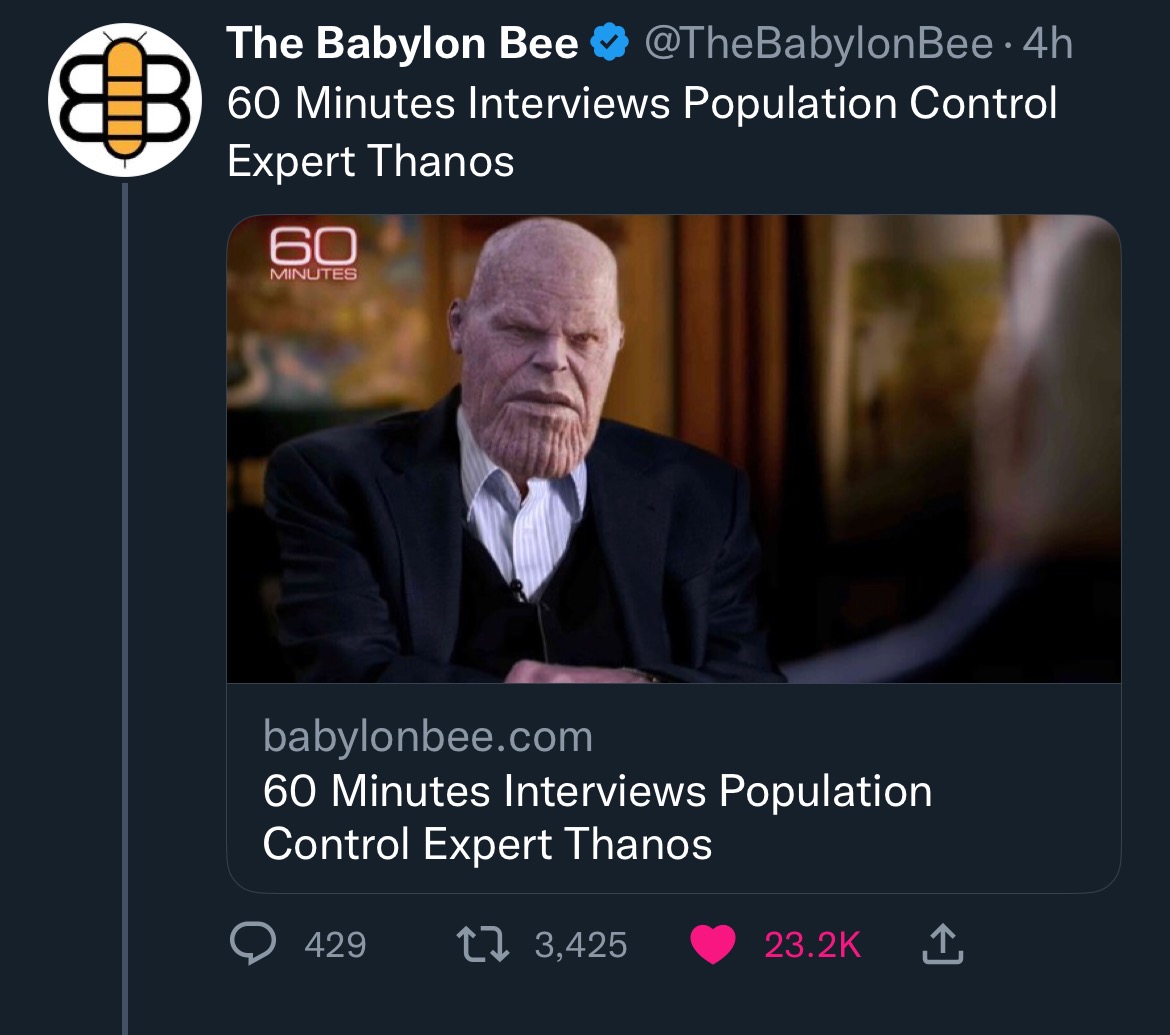Open the Thanos interview preview image
1170x1035 pixels.
click(x=674, y=449)
